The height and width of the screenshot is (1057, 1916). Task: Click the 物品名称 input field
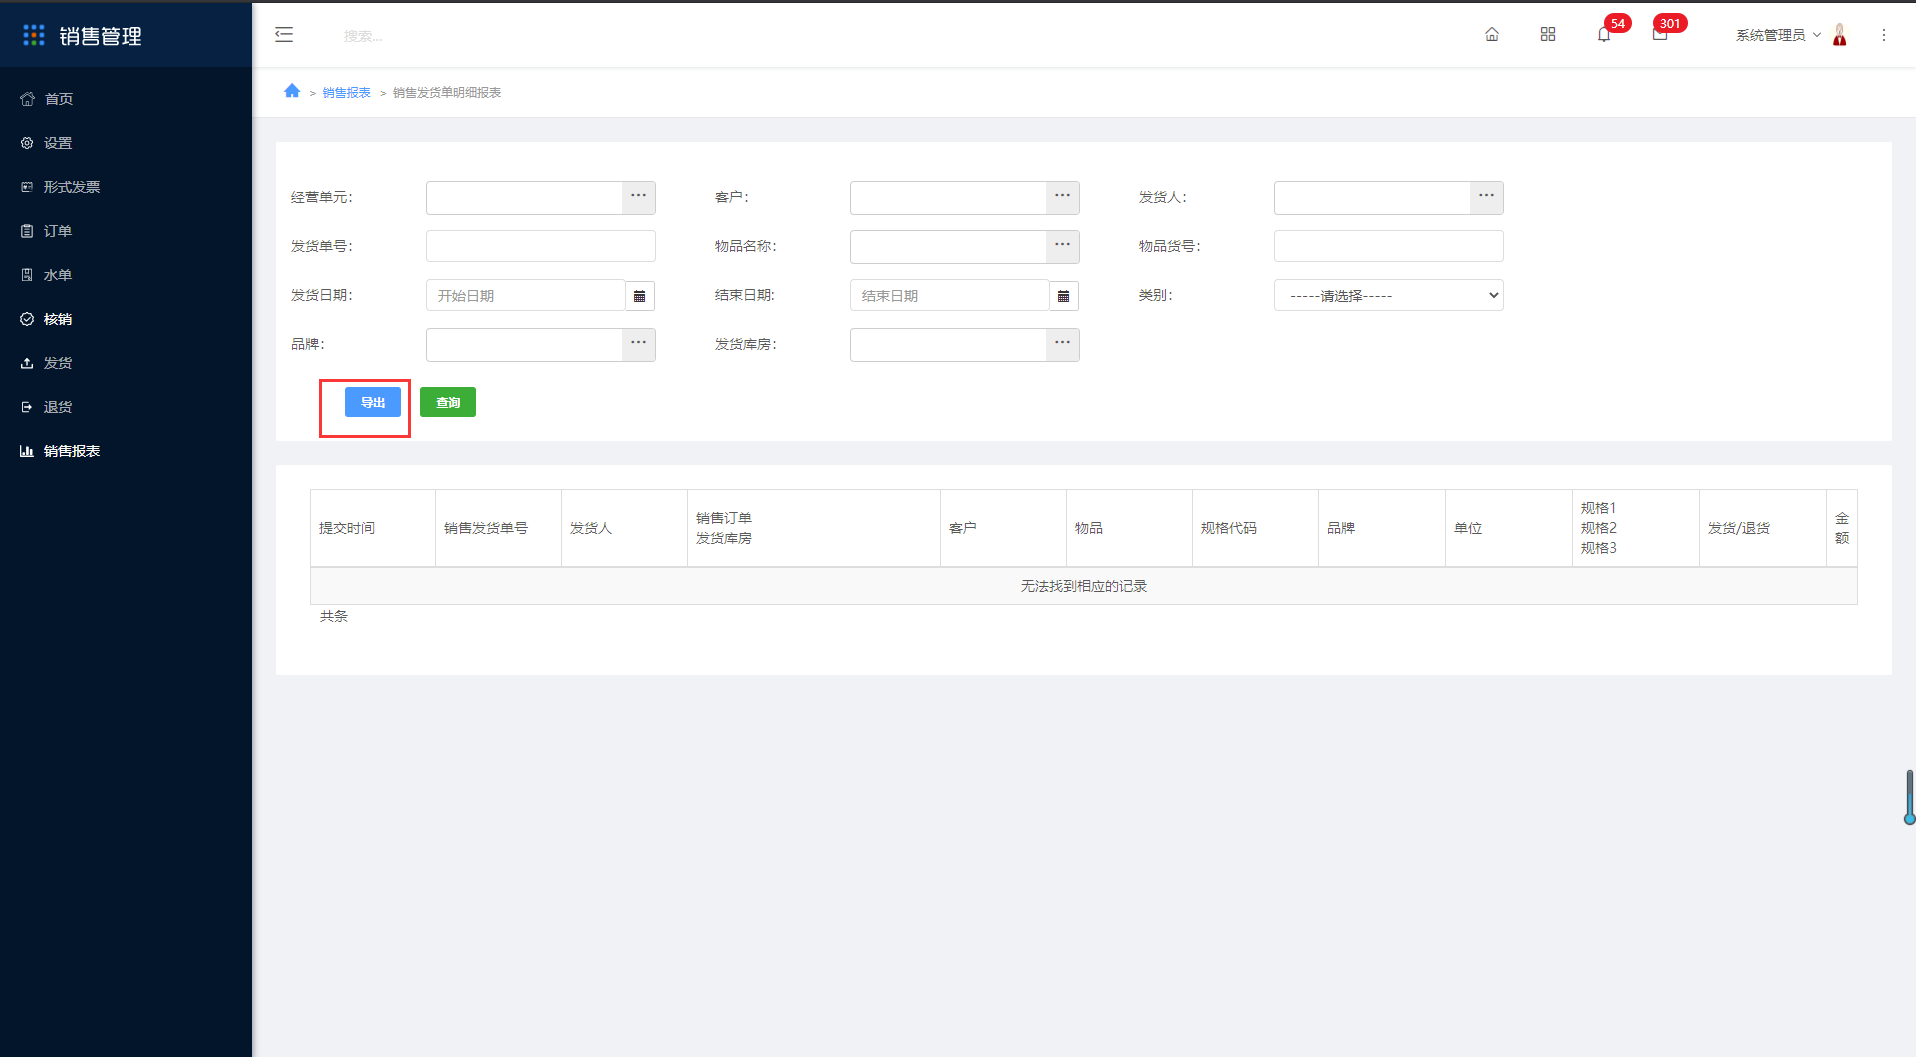[949, 246]
